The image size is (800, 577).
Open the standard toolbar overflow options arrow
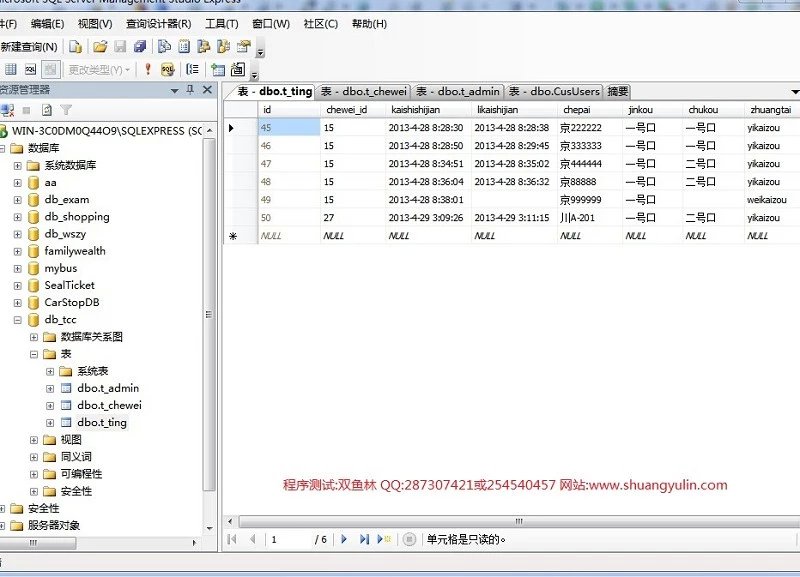point(260,52)
